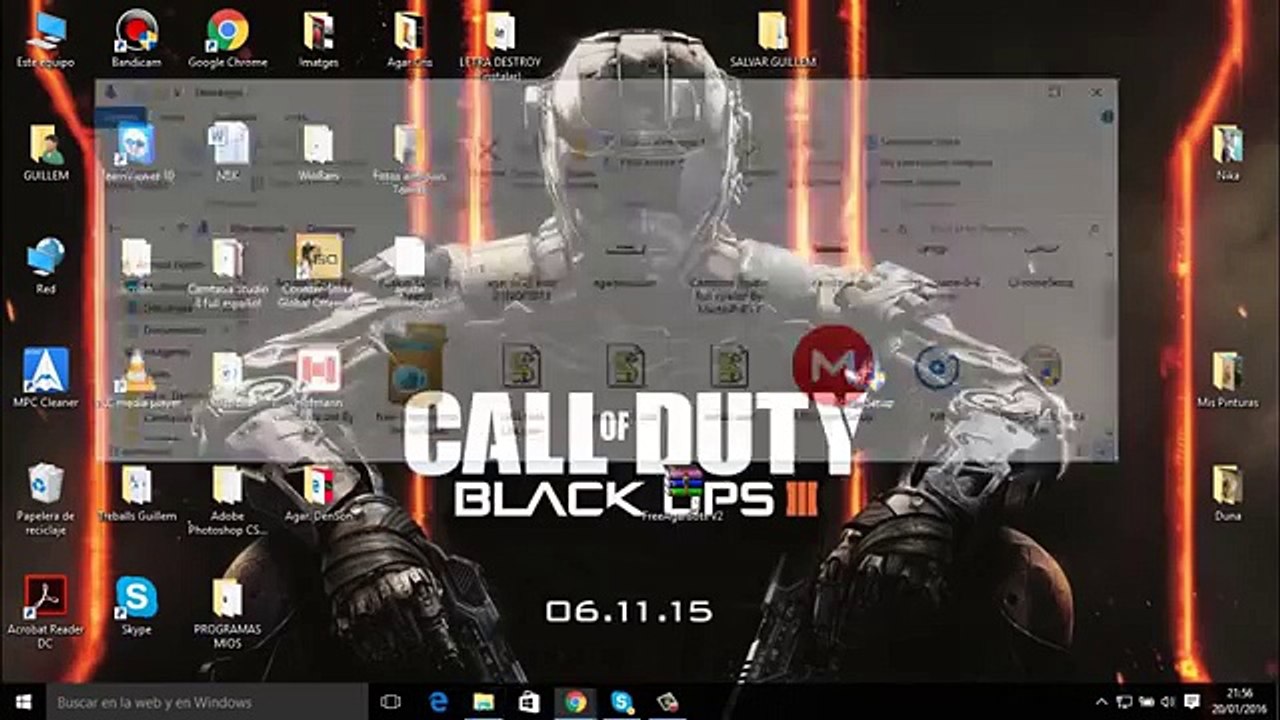Select the Adobe Photoshop CS folder

tap(228, 500)
